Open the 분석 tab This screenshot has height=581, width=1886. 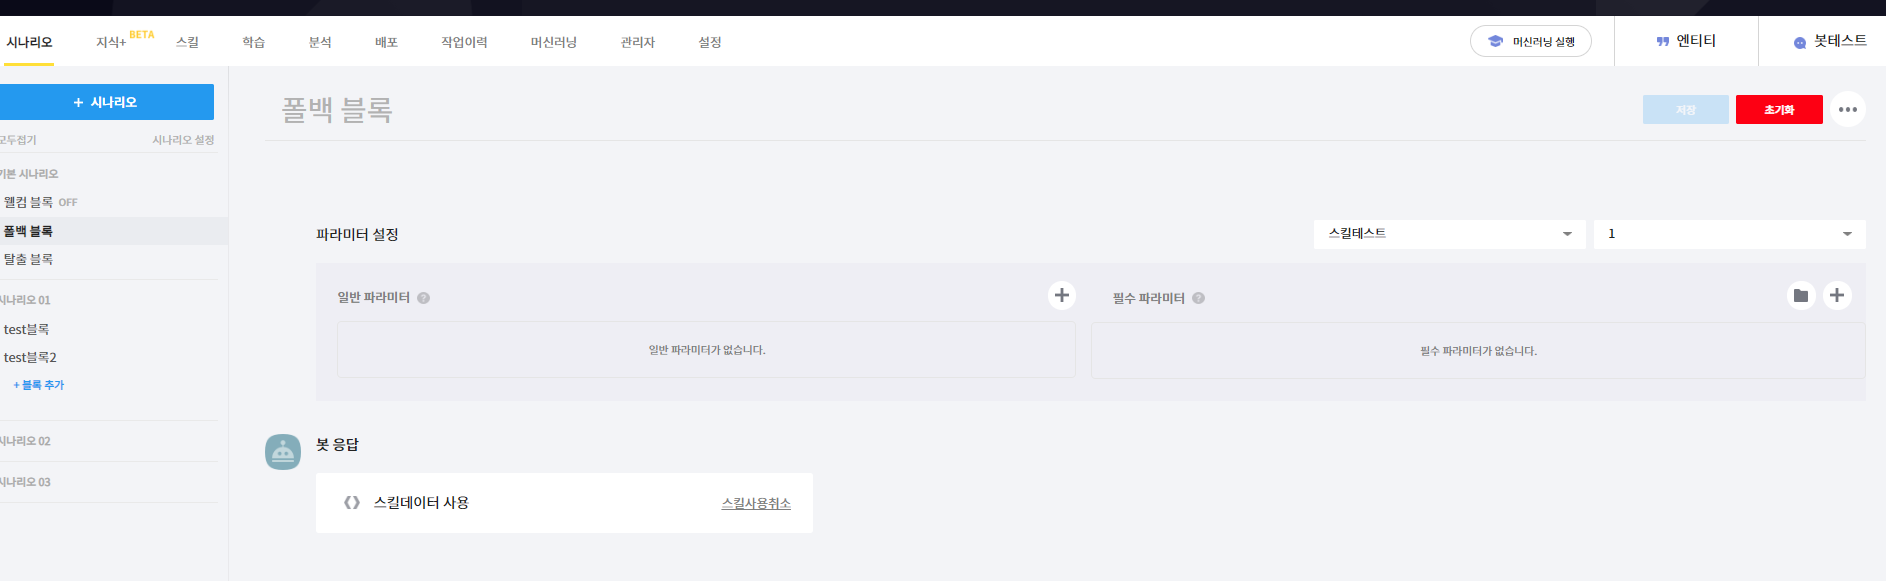(x=320, y=42)
